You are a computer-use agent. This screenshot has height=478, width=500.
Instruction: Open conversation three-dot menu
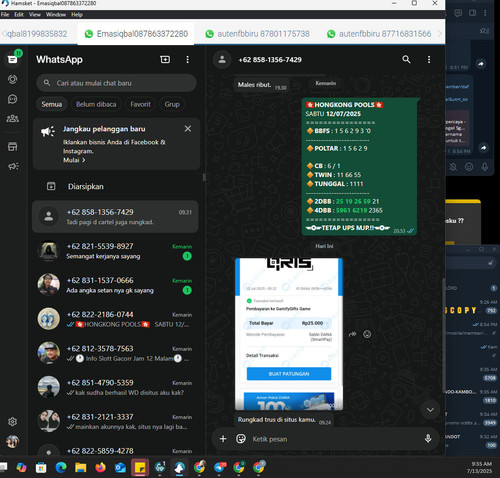(x=429, y=59)
